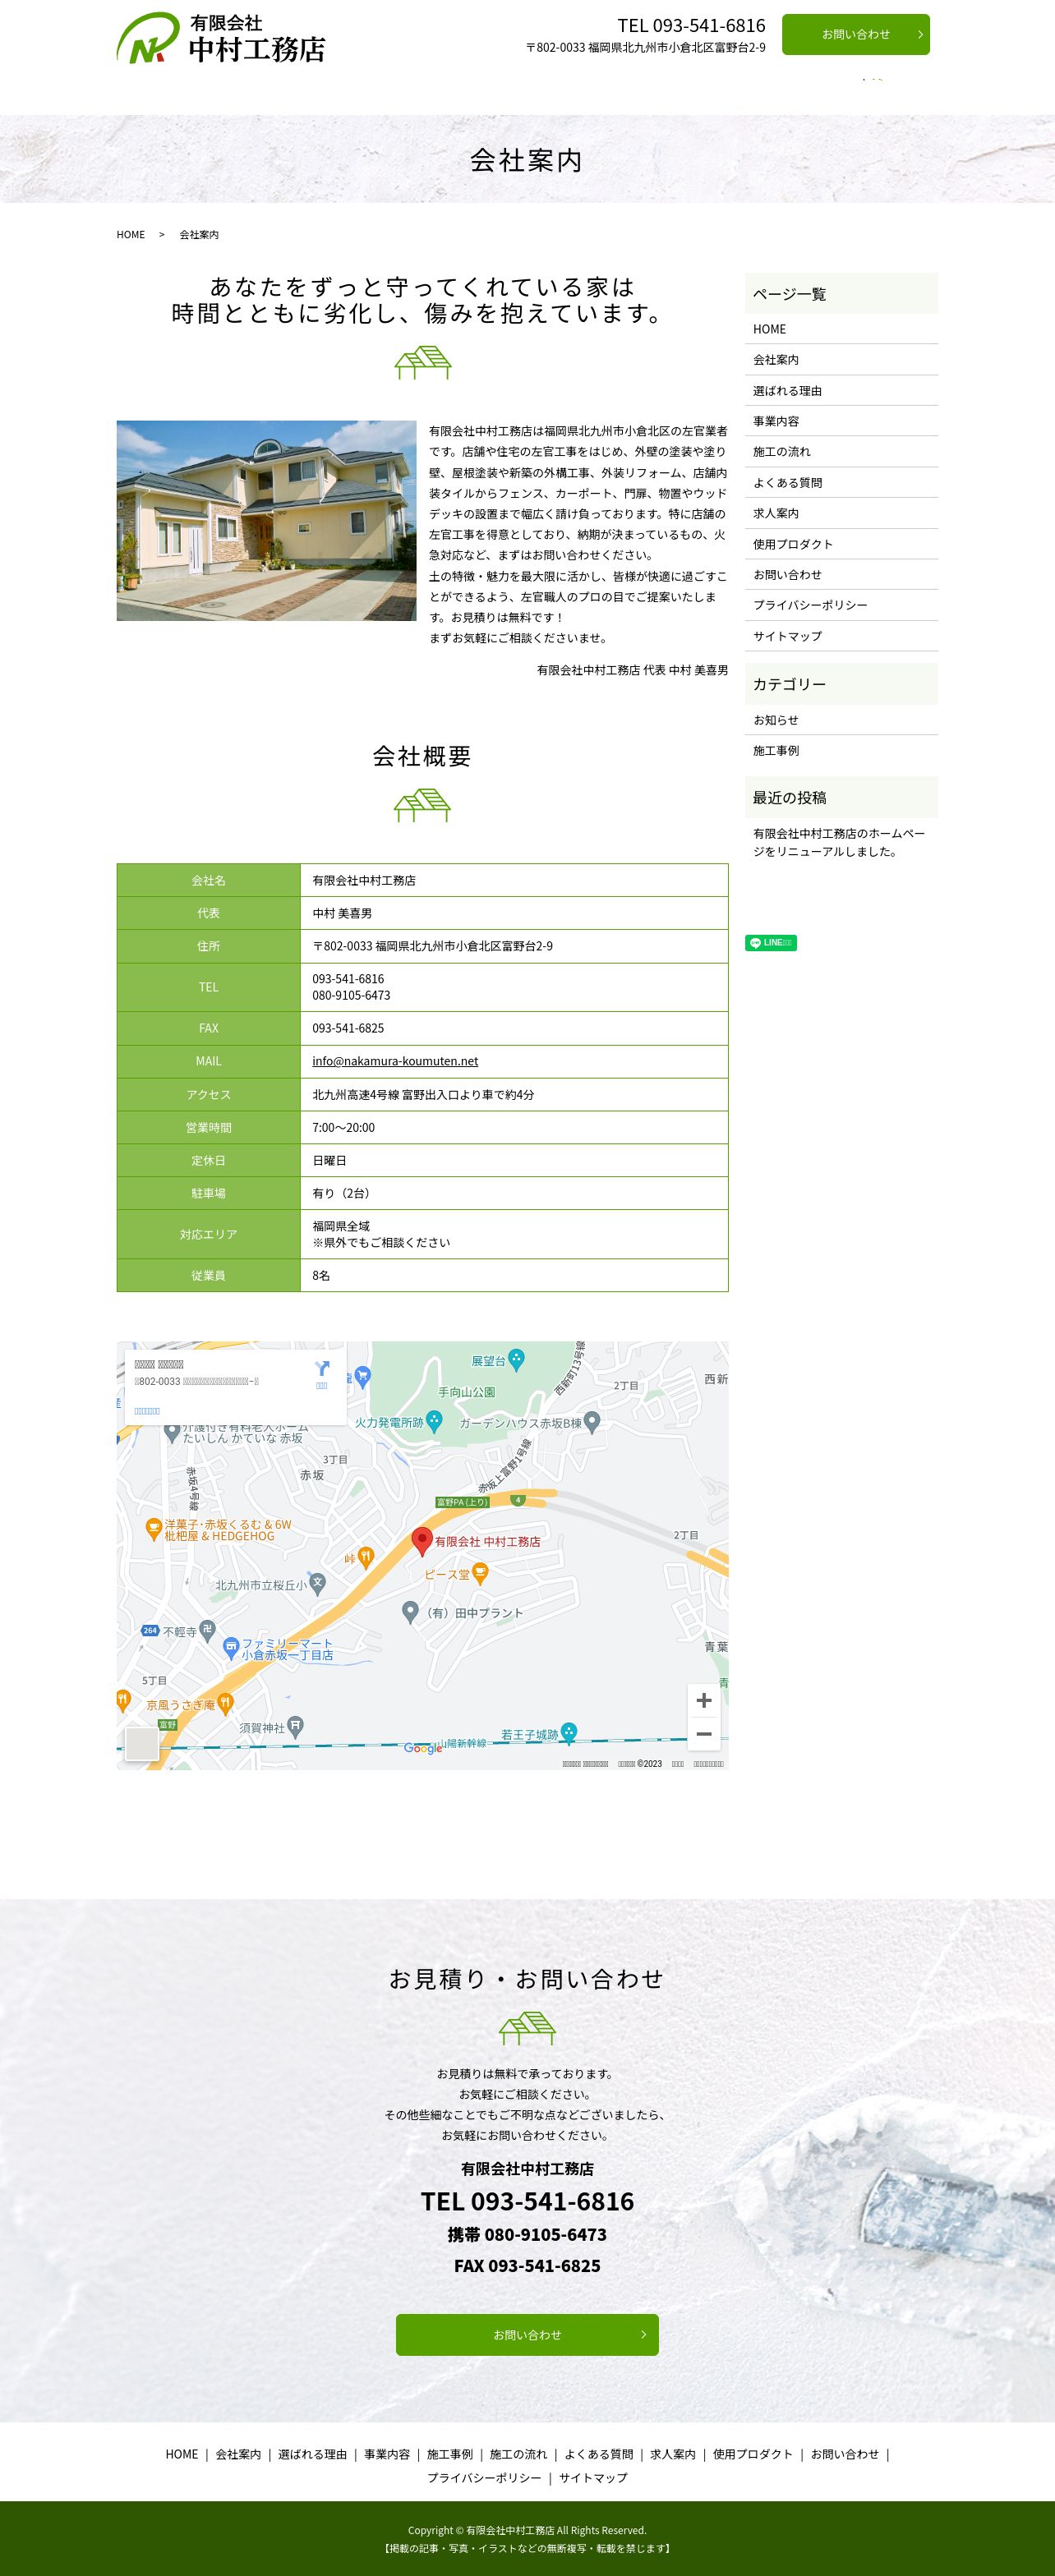
Task: Click the 北九州市立桜丘小 school marker
Action: click(317, 1582)
